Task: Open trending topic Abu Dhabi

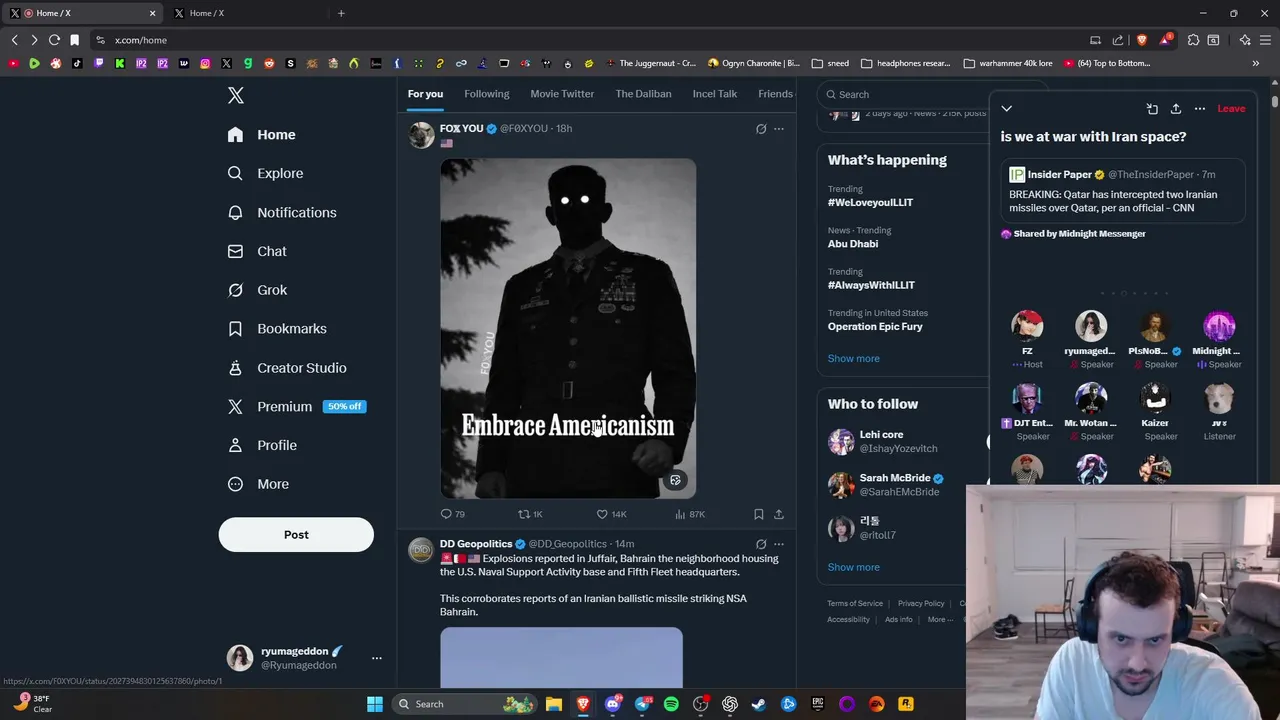Action: coord(853,244)
